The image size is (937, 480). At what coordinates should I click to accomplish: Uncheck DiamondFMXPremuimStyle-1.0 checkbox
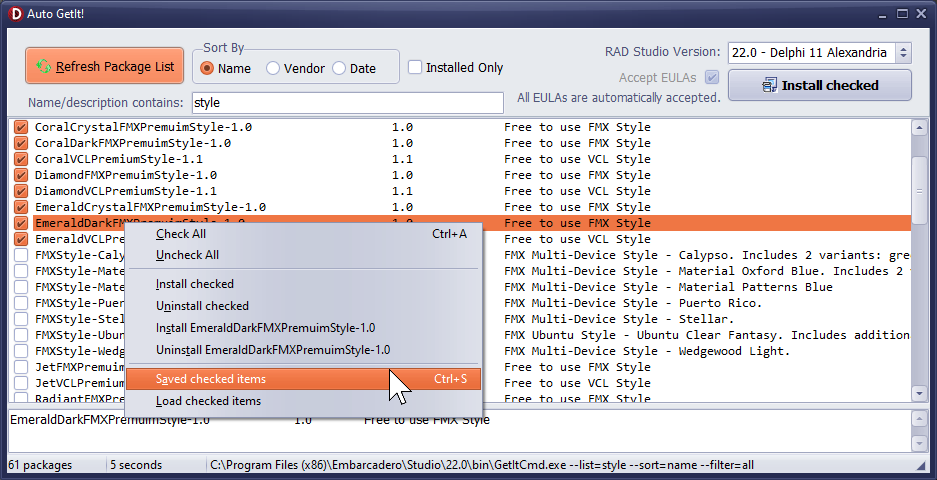21,176
